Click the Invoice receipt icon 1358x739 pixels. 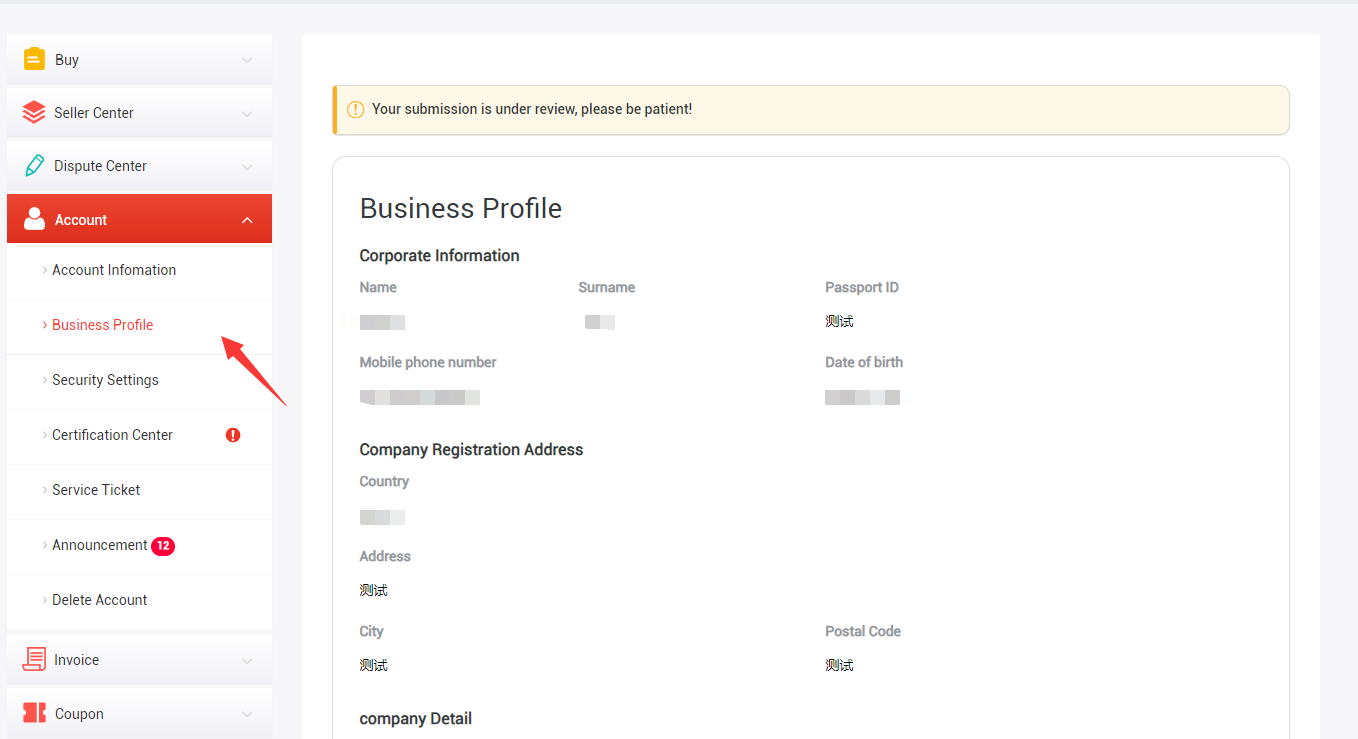point(34,660)
